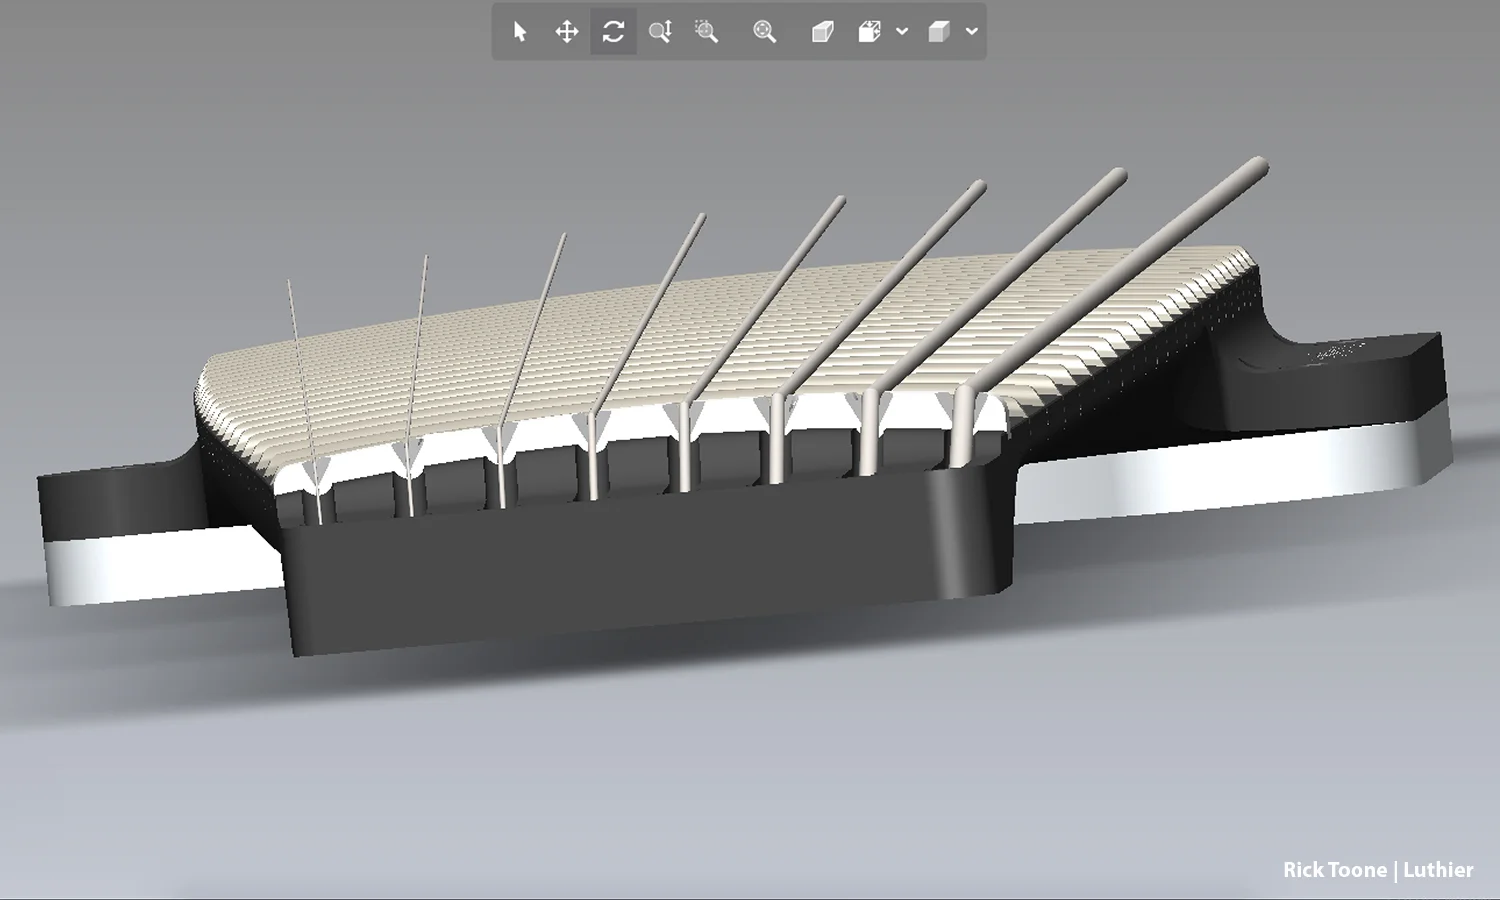Image resolution: width=1500 pixels, height=900 pixels.
Task: Expand the display style dropdown arrow
Action: click(972, 32)
